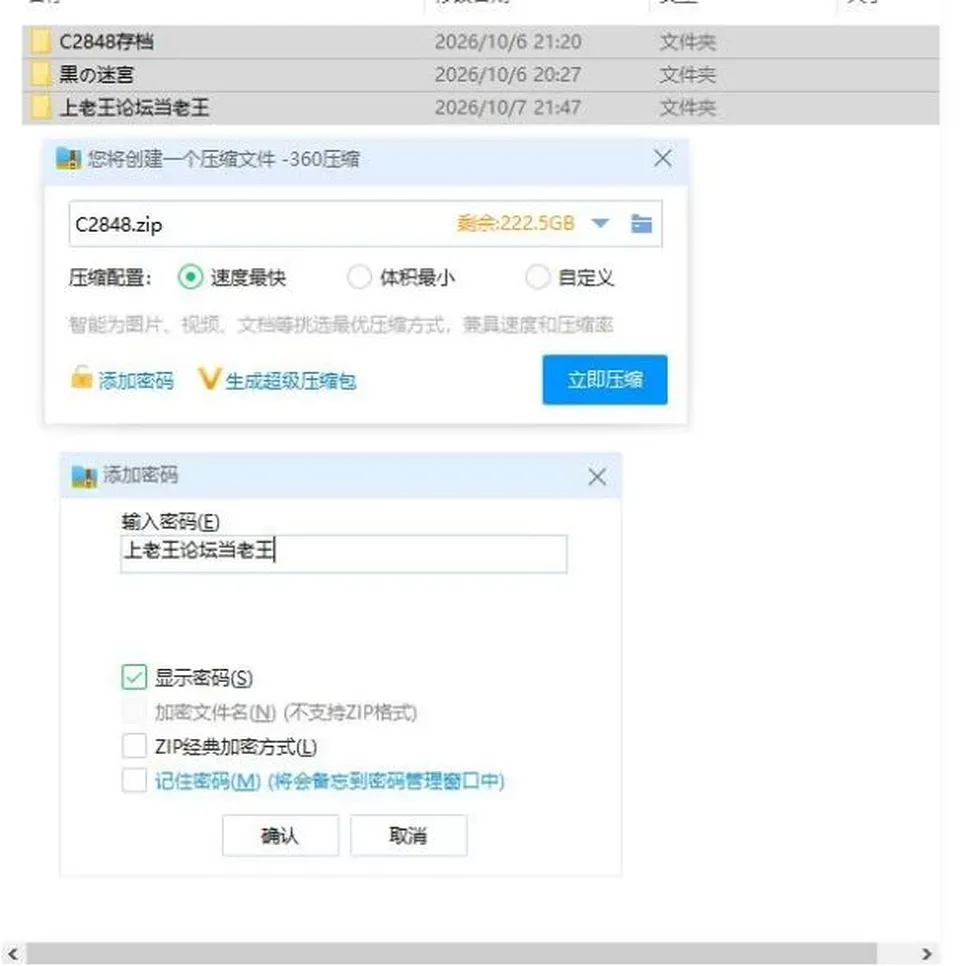Uncheck the 显示密码 checkbox
This screenshot has height=966, width=960.
point(134,677)
